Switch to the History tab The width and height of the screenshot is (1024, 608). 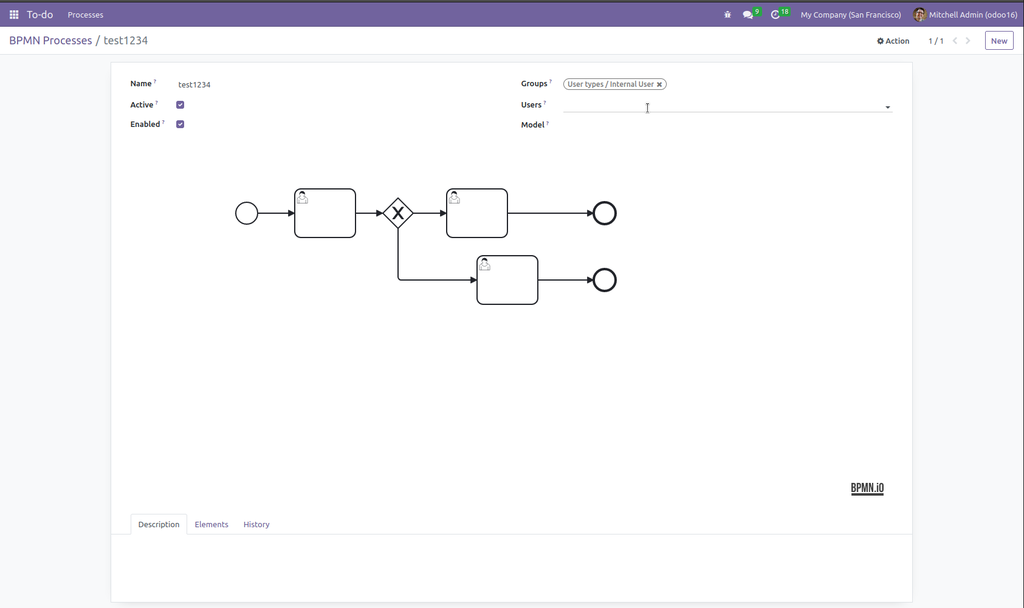tap(256, 524)
